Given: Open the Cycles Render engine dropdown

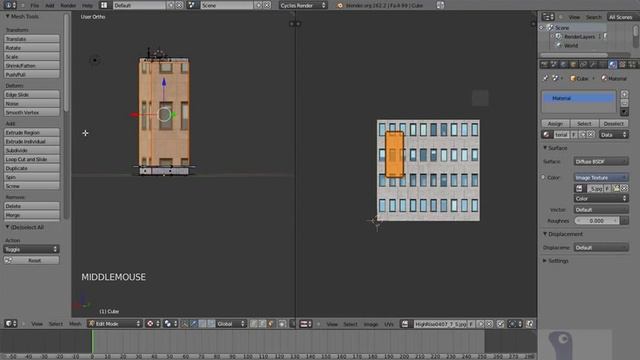Looking at the screenshot, I should click(303, 5).
